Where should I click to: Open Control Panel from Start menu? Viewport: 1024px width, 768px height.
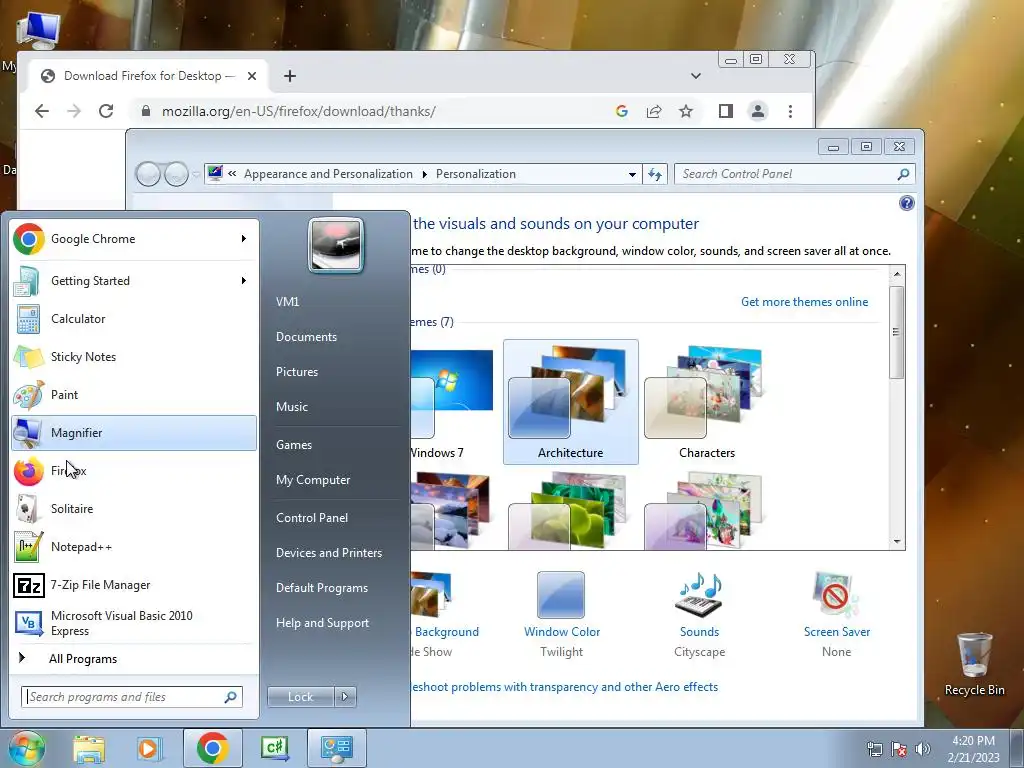point(312,518)
